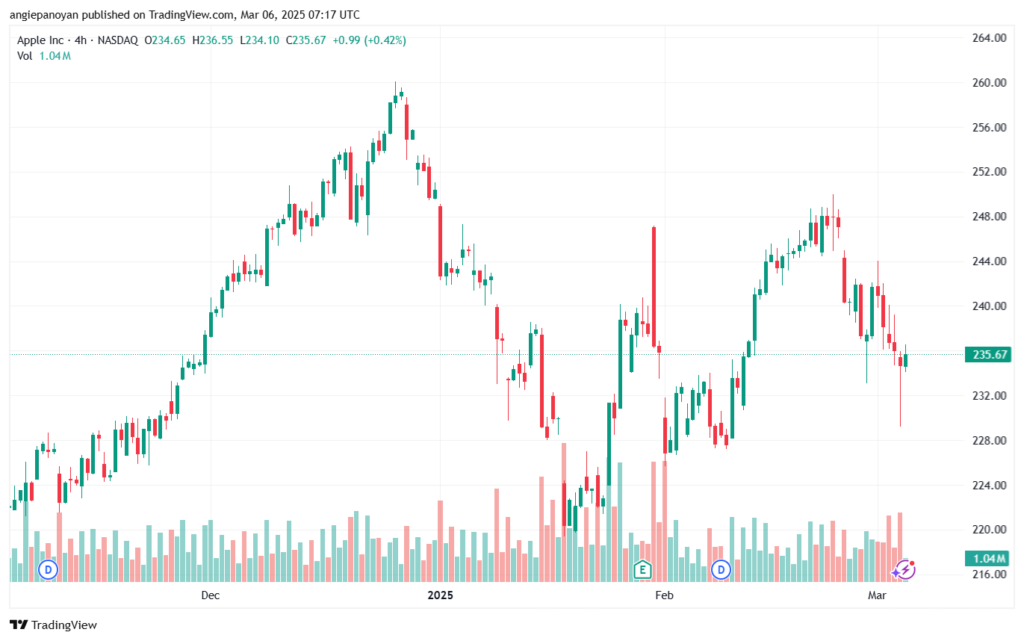1024x641 pixels.
Task: Select the Apple Inc symbol title
Action: 40,40
